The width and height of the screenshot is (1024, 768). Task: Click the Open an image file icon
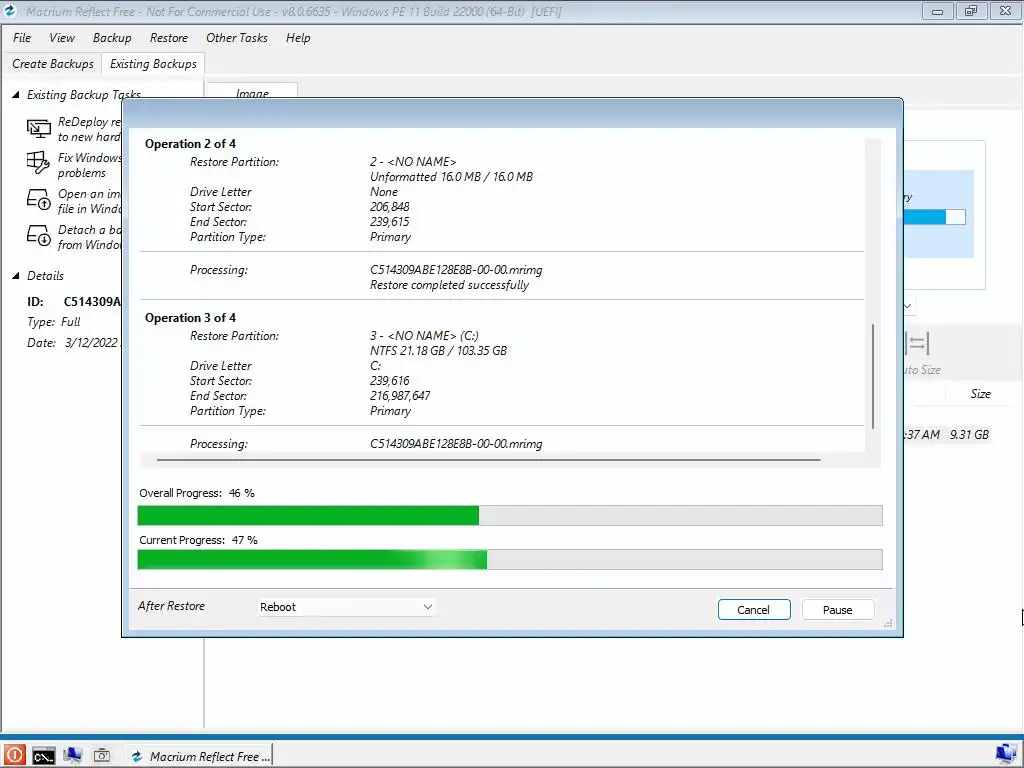click(39, 200)
